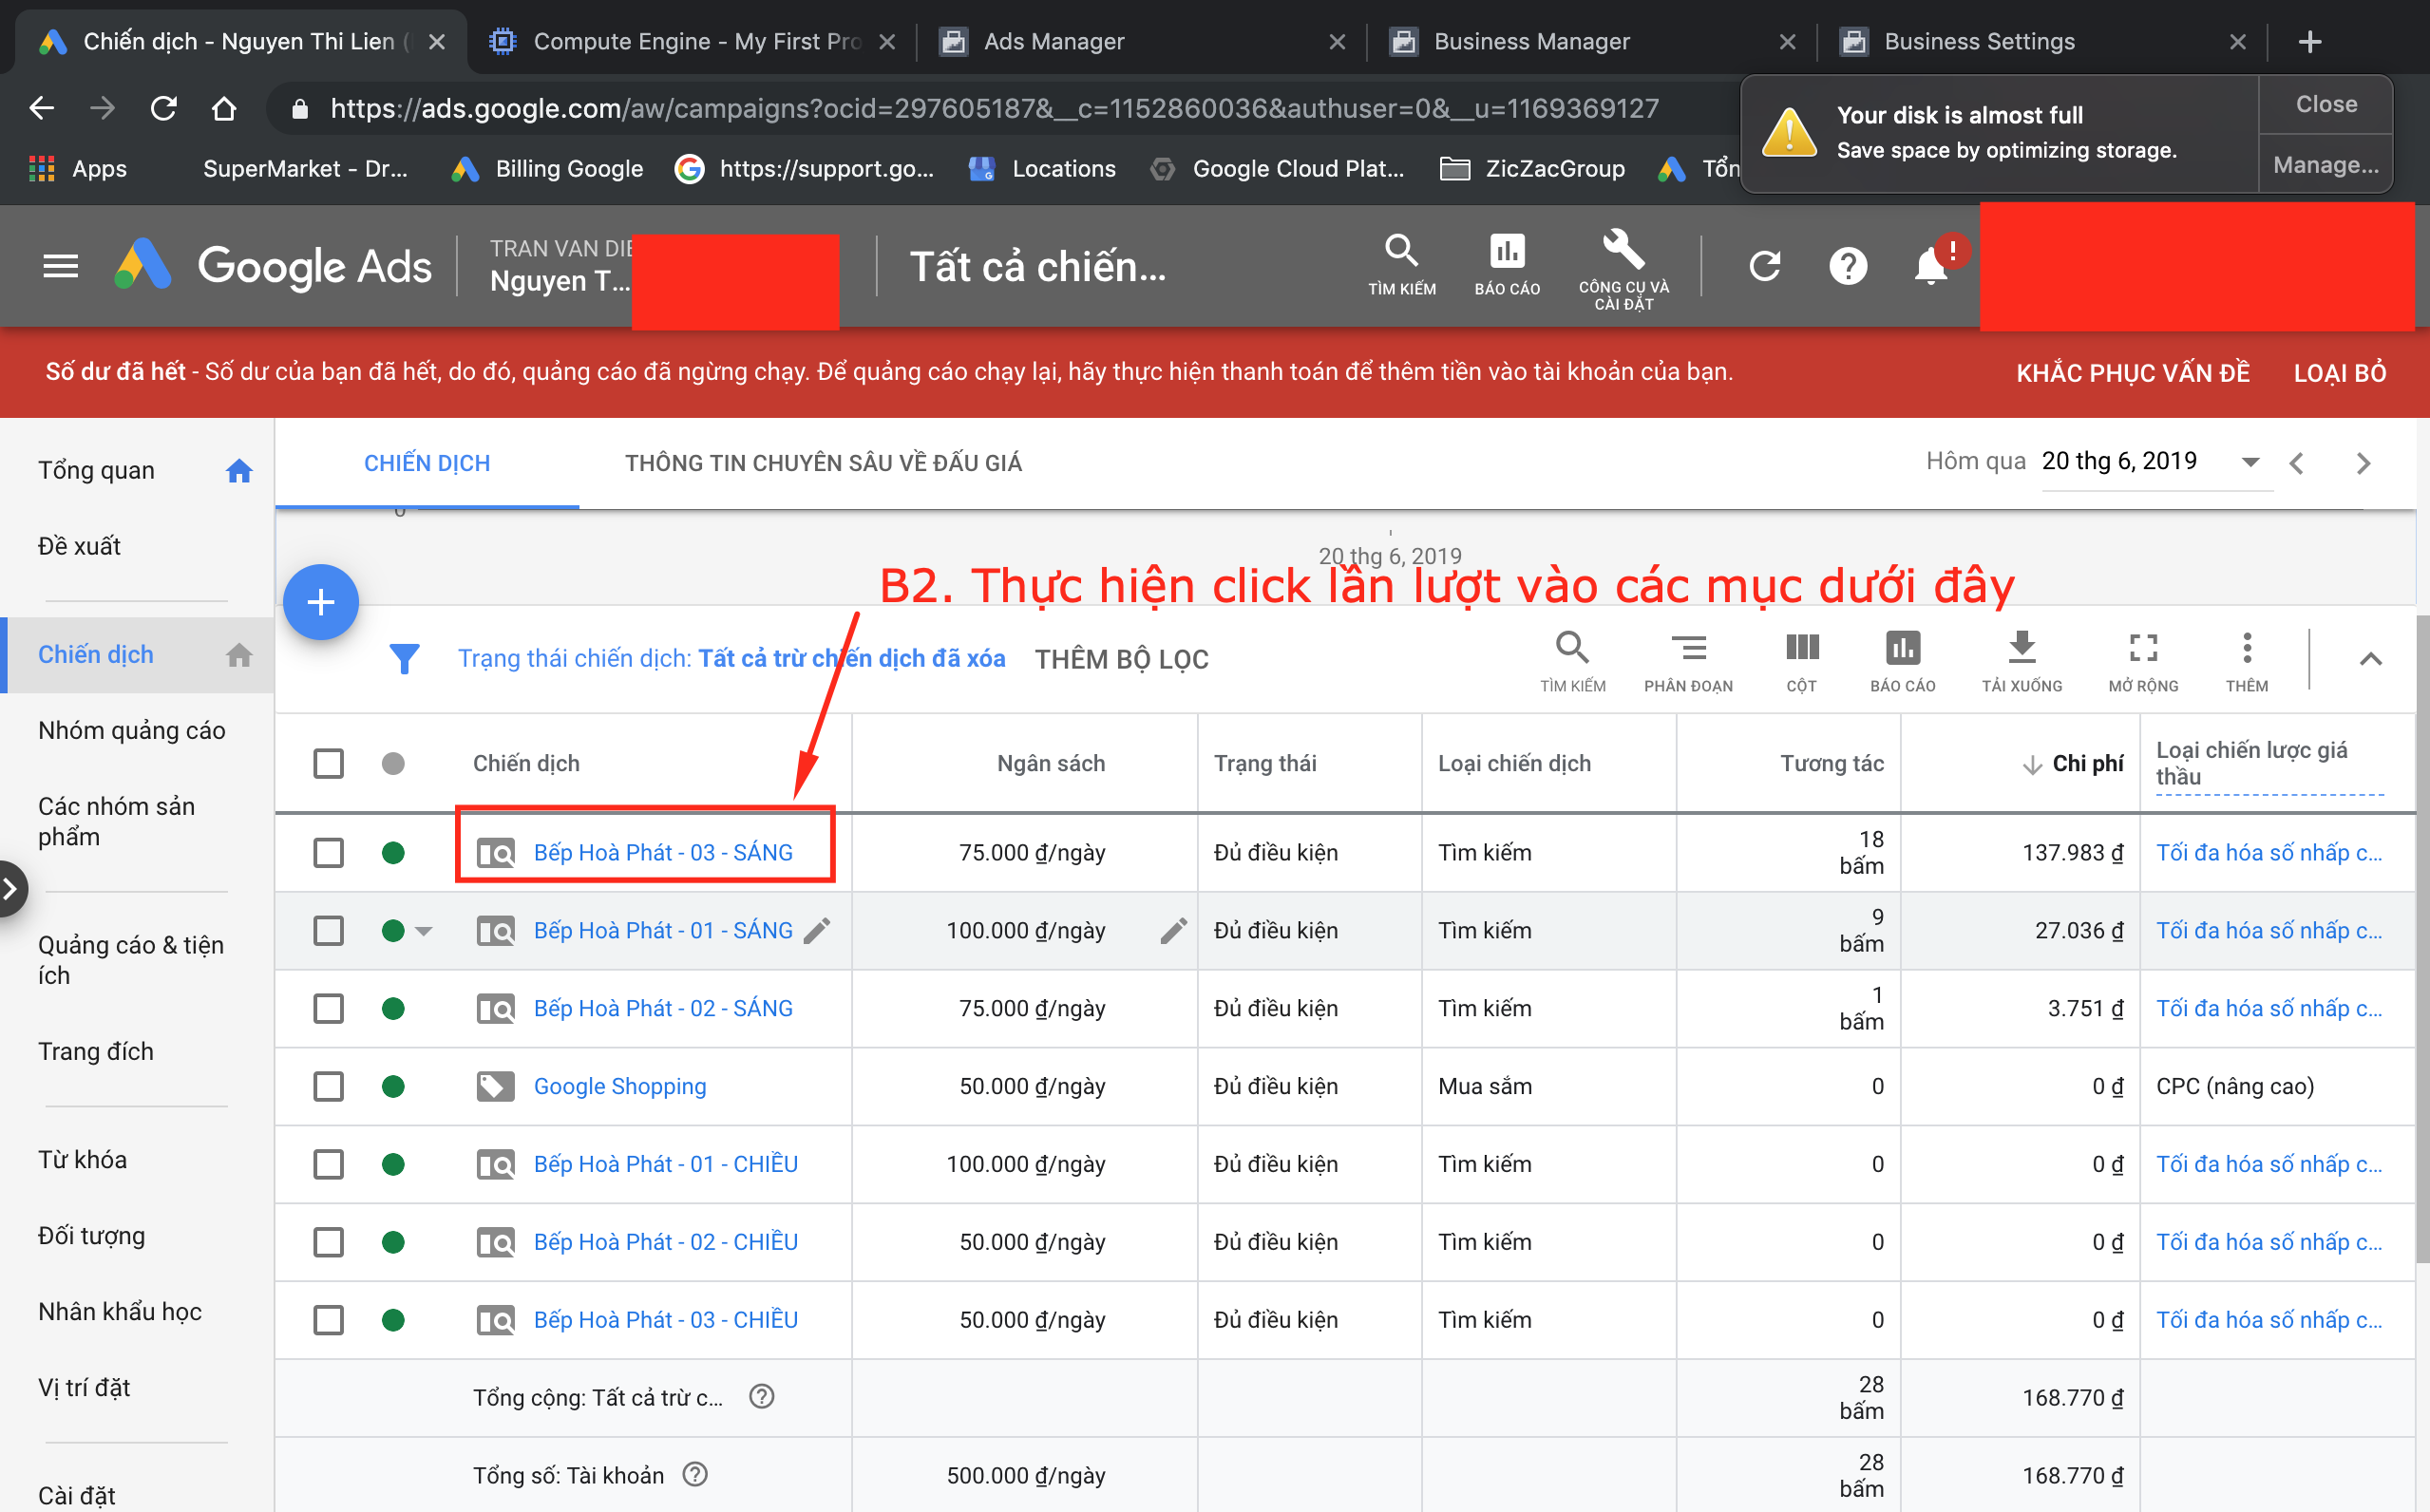
Task: Open Apps bookmarks shortcut
Action: 78,169
